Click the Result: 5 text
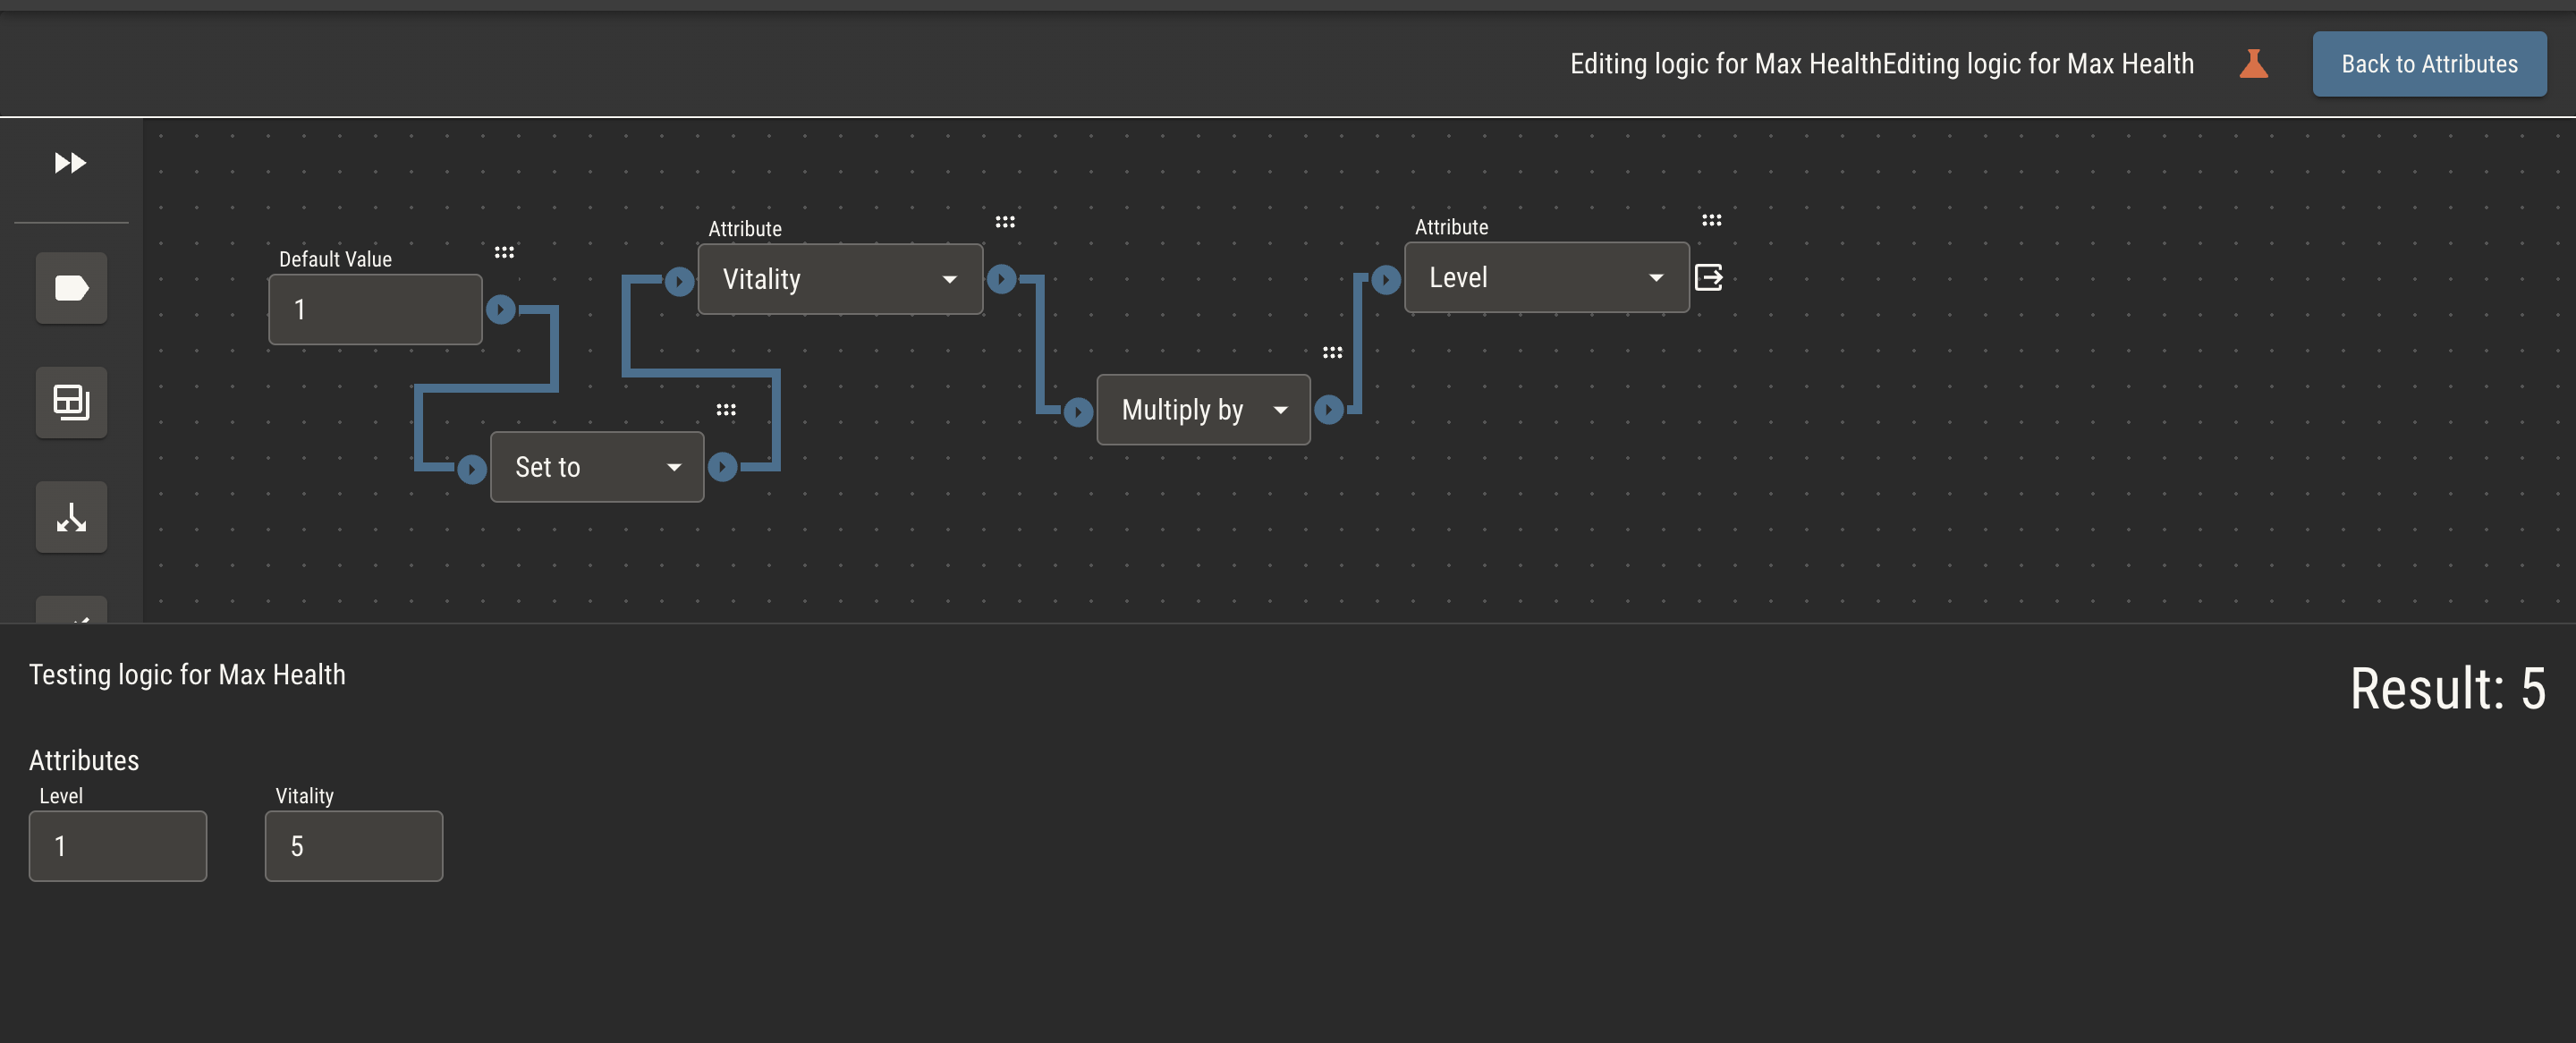This screenshot has height=1043, width=2576. [x=2447, y=688]
